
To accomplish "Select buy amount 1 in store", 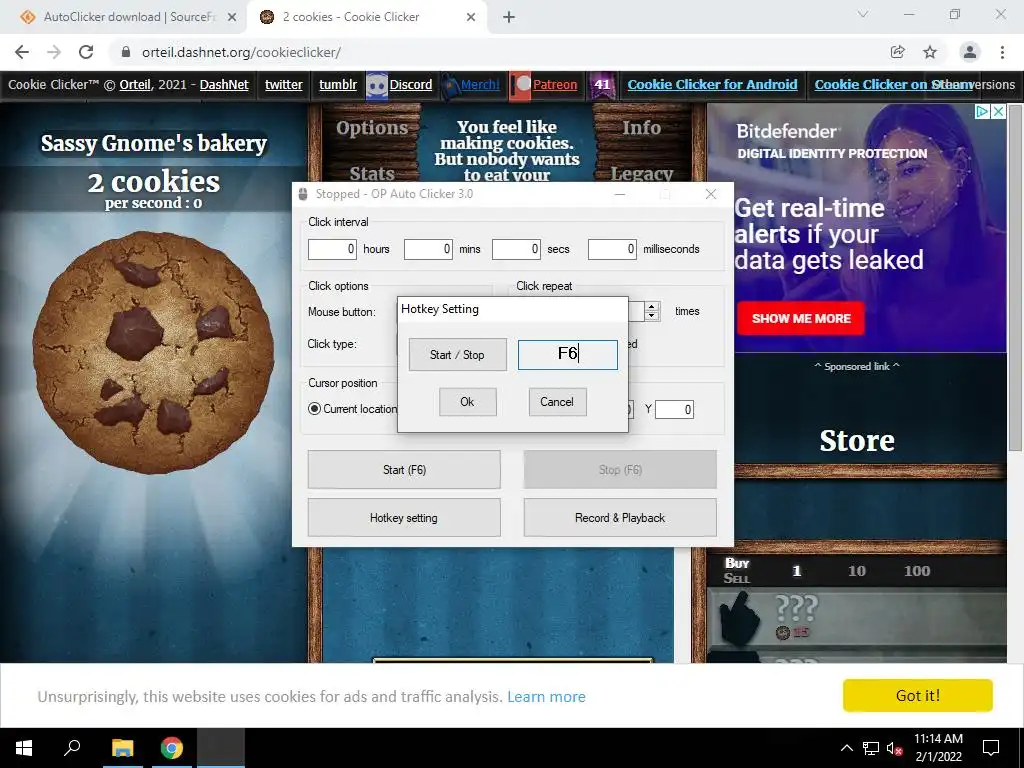I will 797,571.
